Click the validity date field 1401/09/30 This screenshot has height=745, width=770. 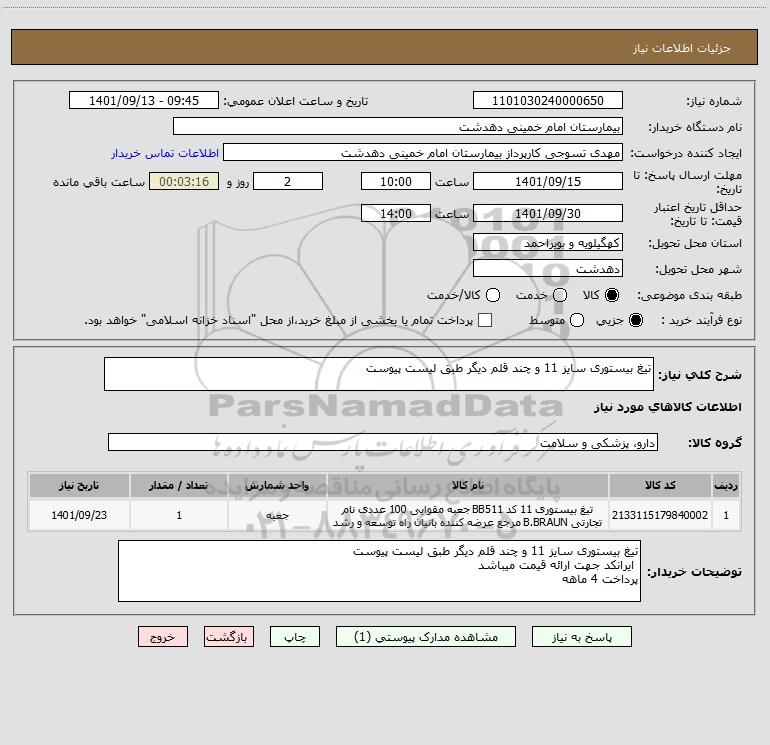(548, 213)
